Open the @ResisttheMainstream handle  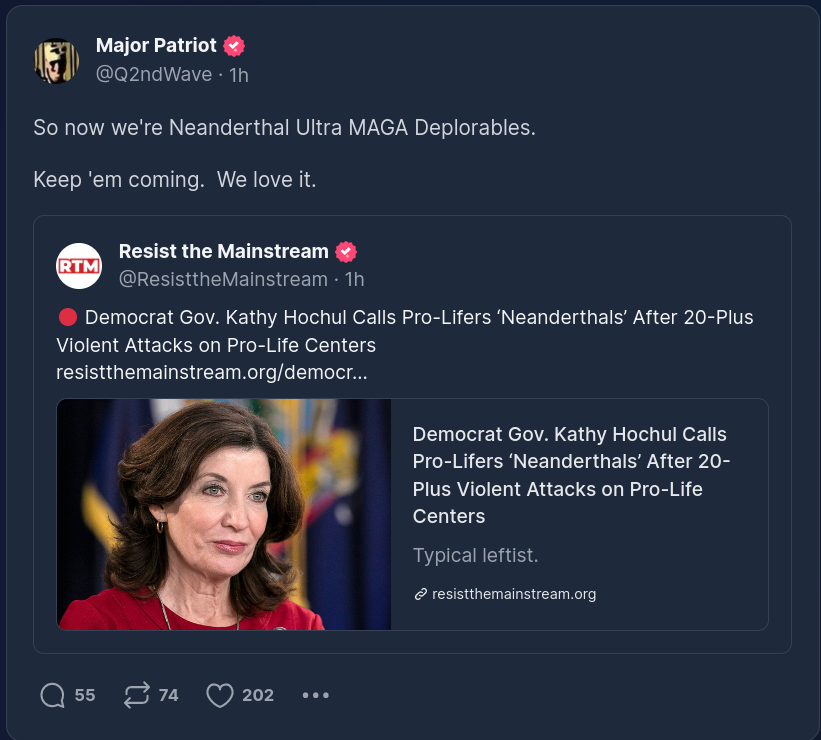[x=223, y=279]
